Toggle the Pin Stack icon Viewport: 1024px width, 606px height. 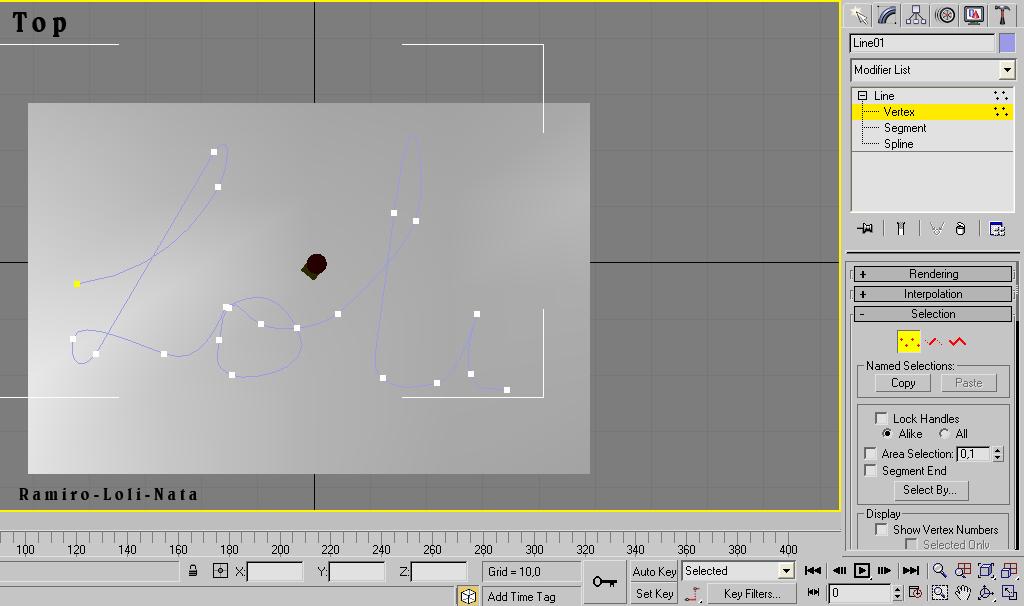point(865,229)
